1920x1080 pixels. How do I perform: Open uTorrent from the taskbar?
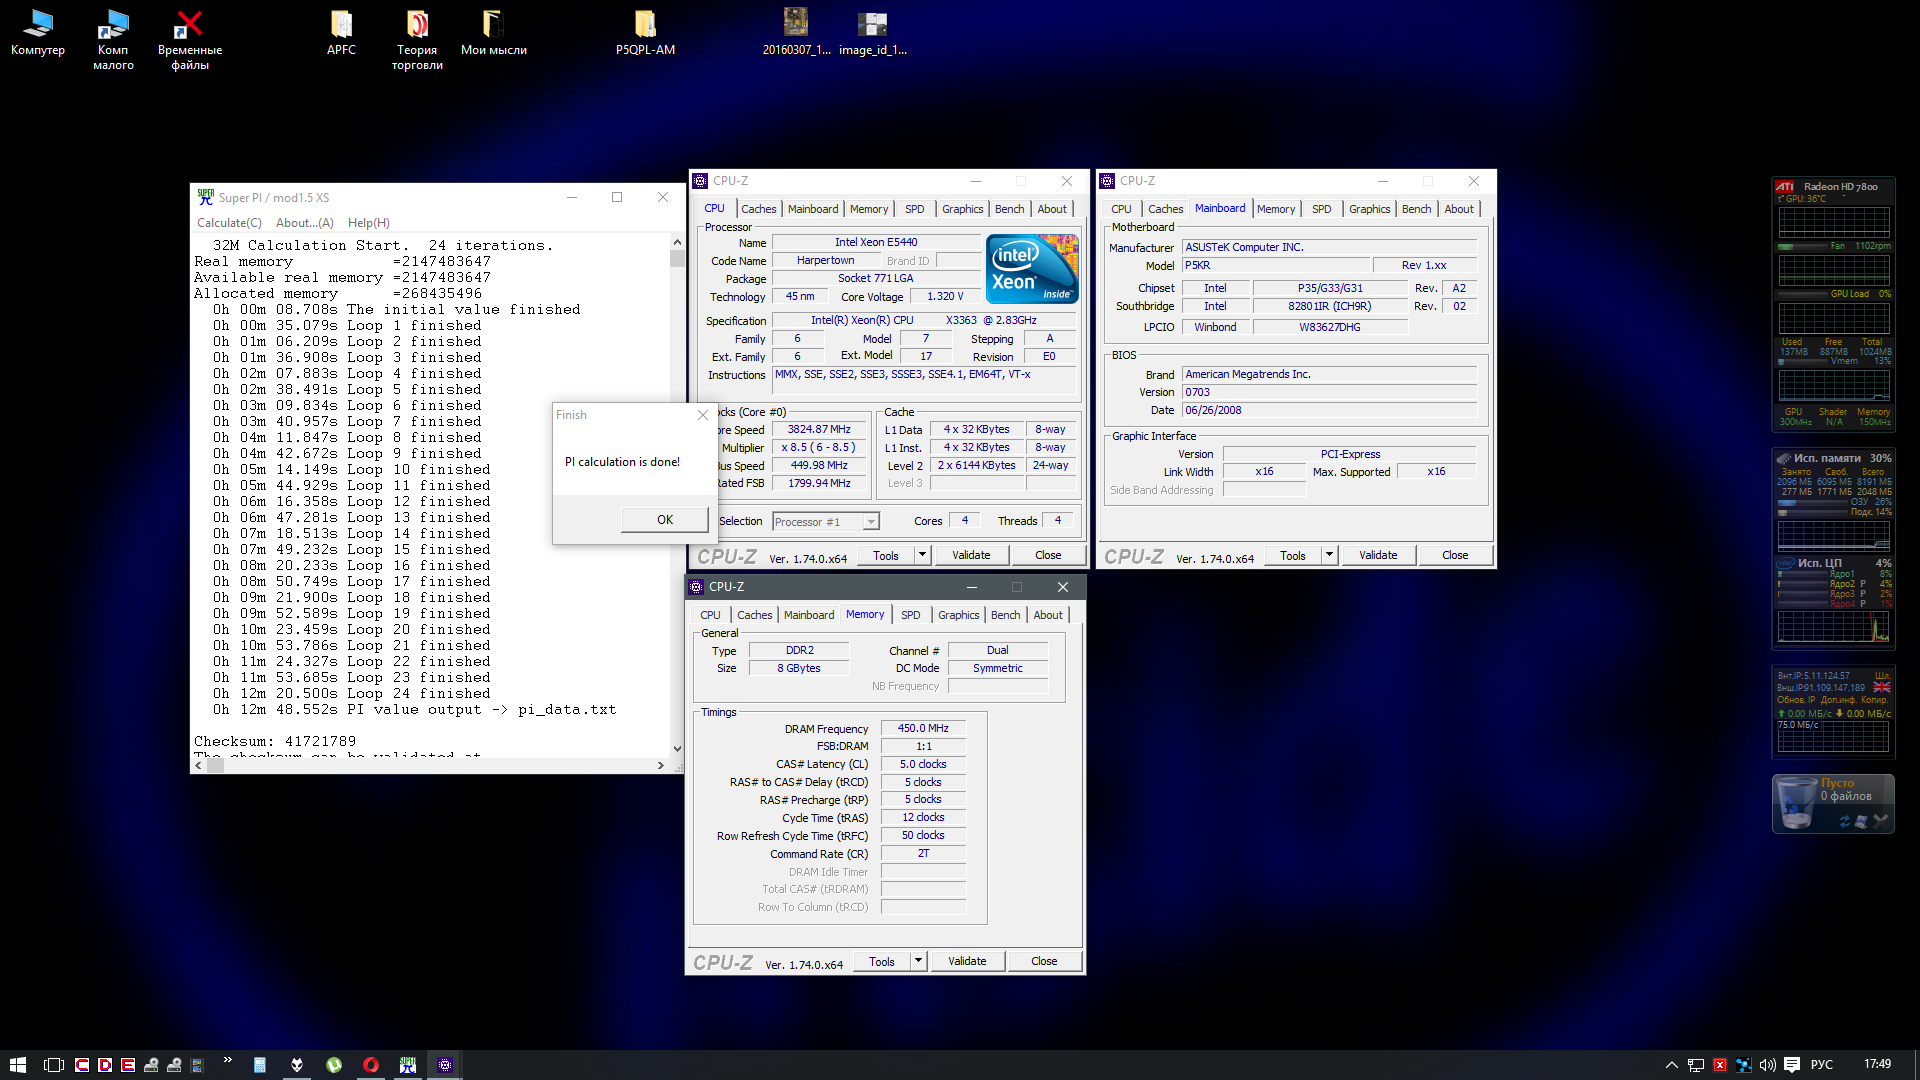333,1065
